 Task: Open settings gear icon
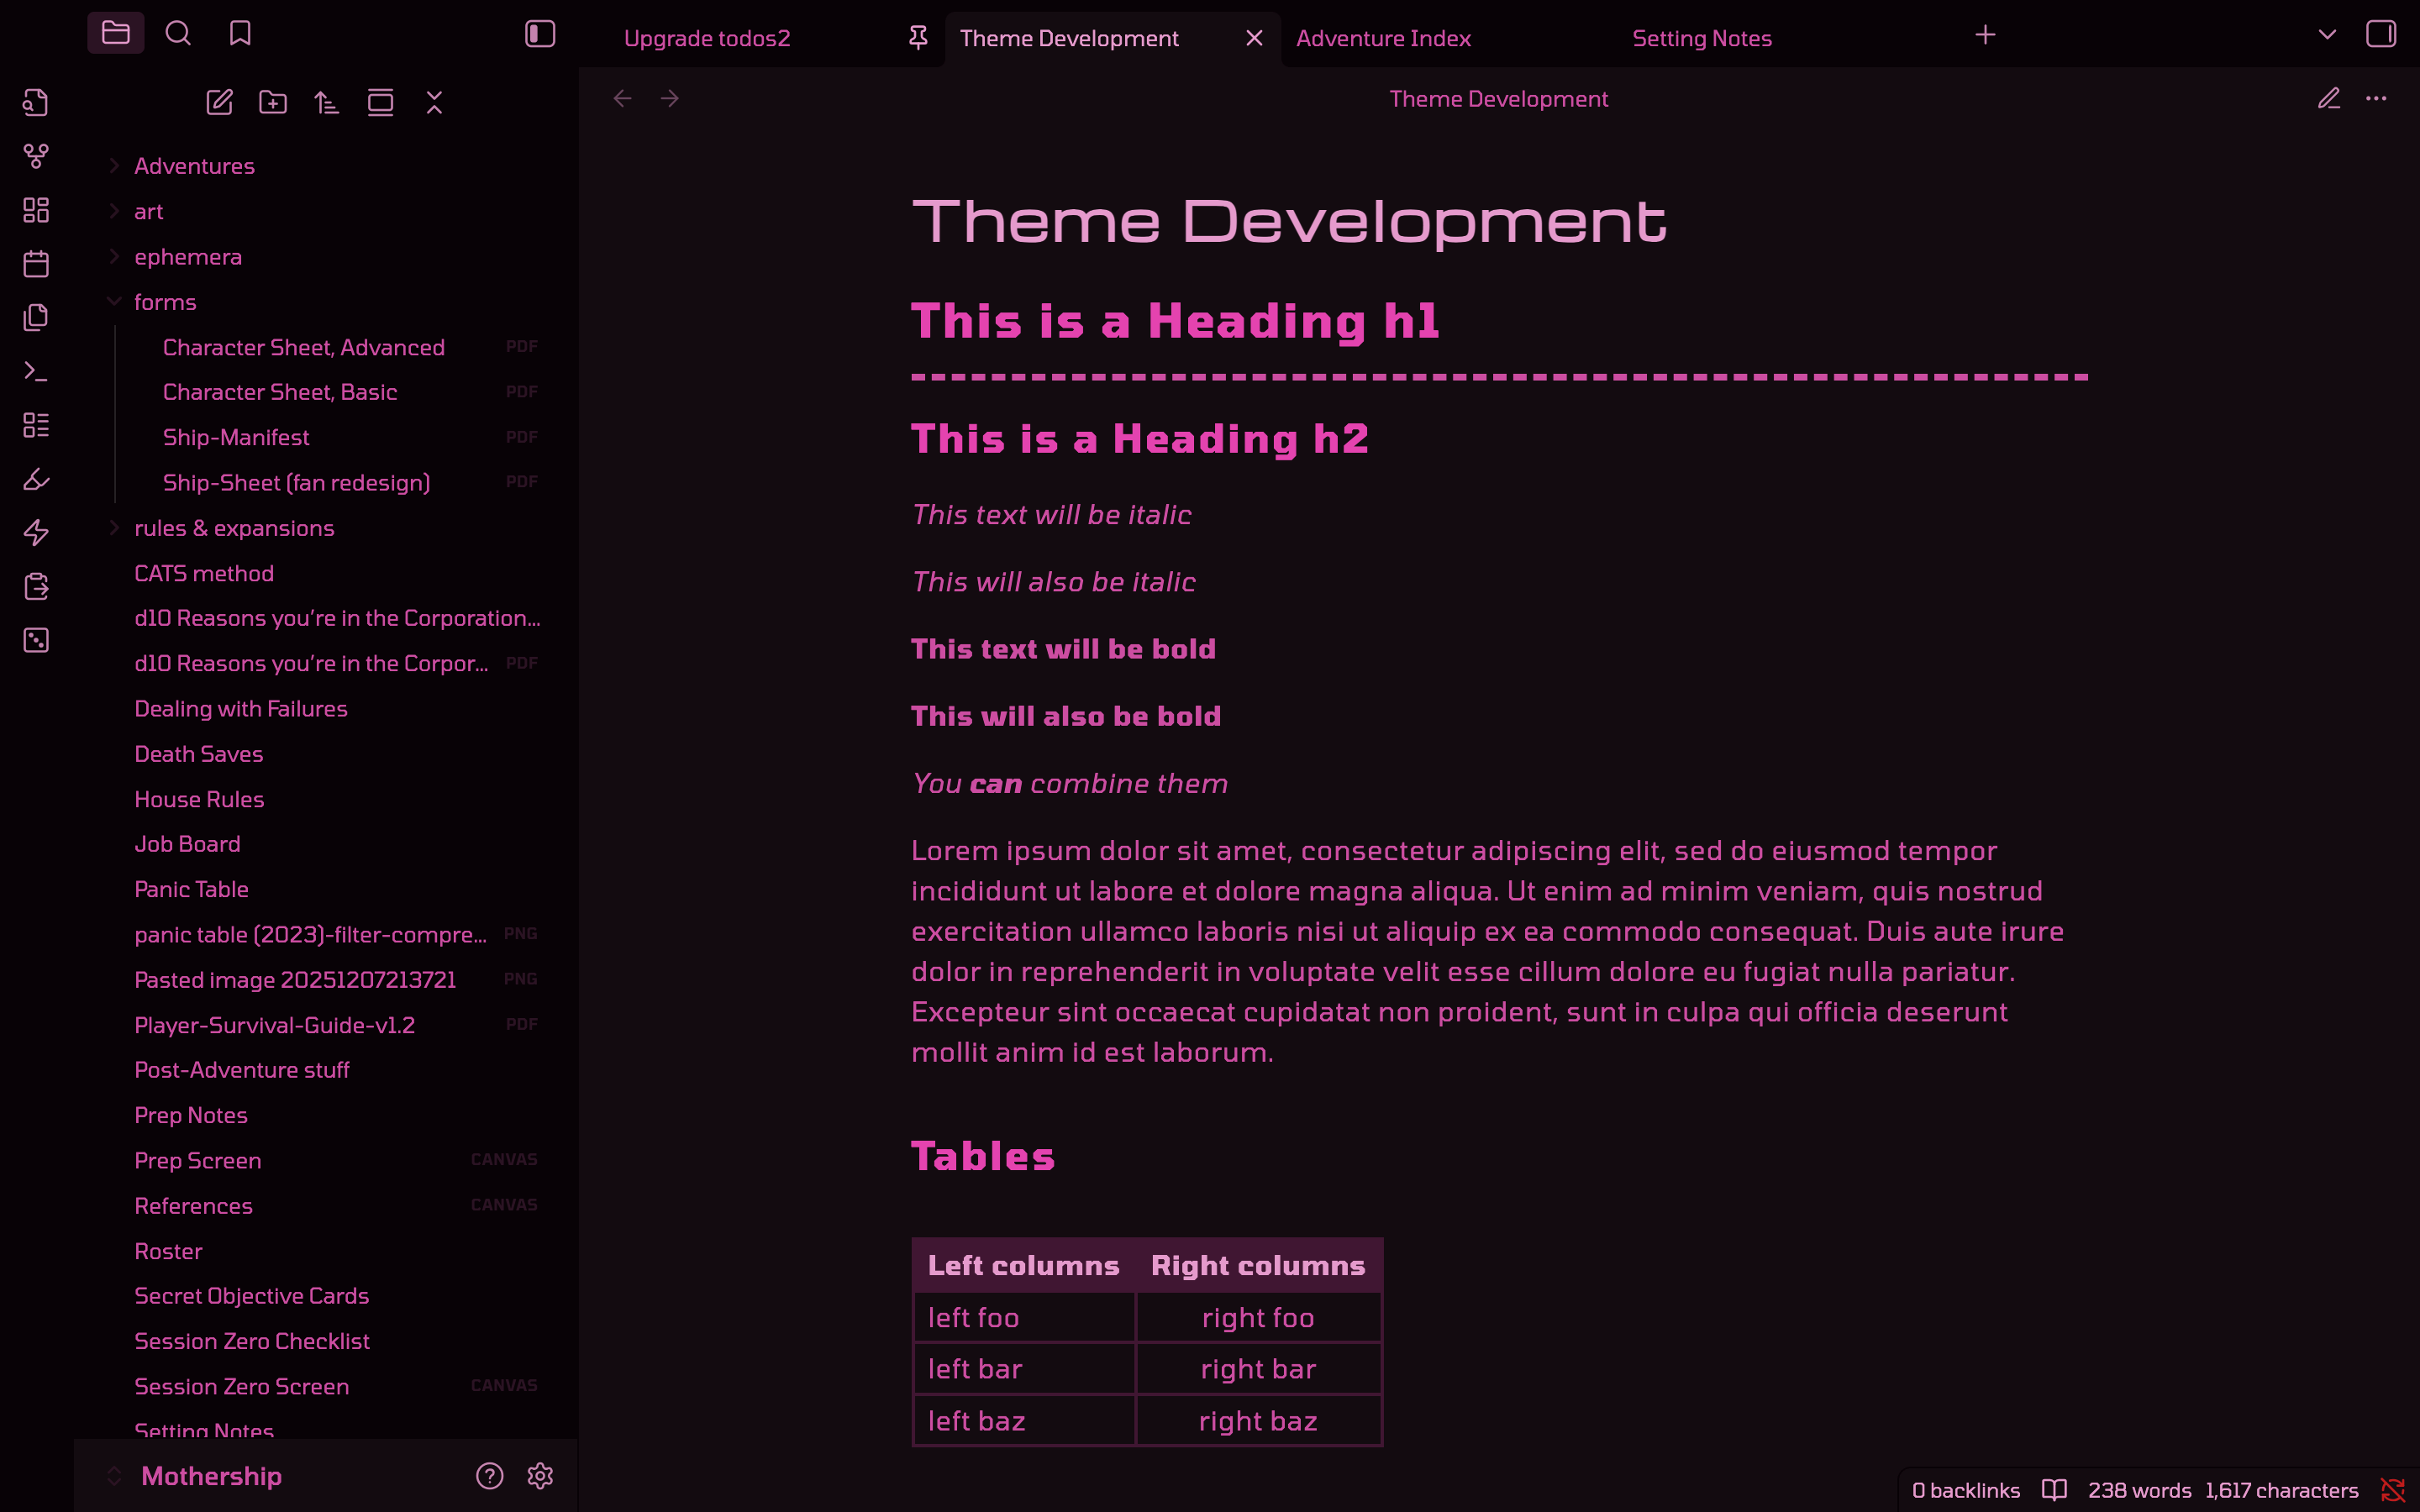click(540, 1476)
